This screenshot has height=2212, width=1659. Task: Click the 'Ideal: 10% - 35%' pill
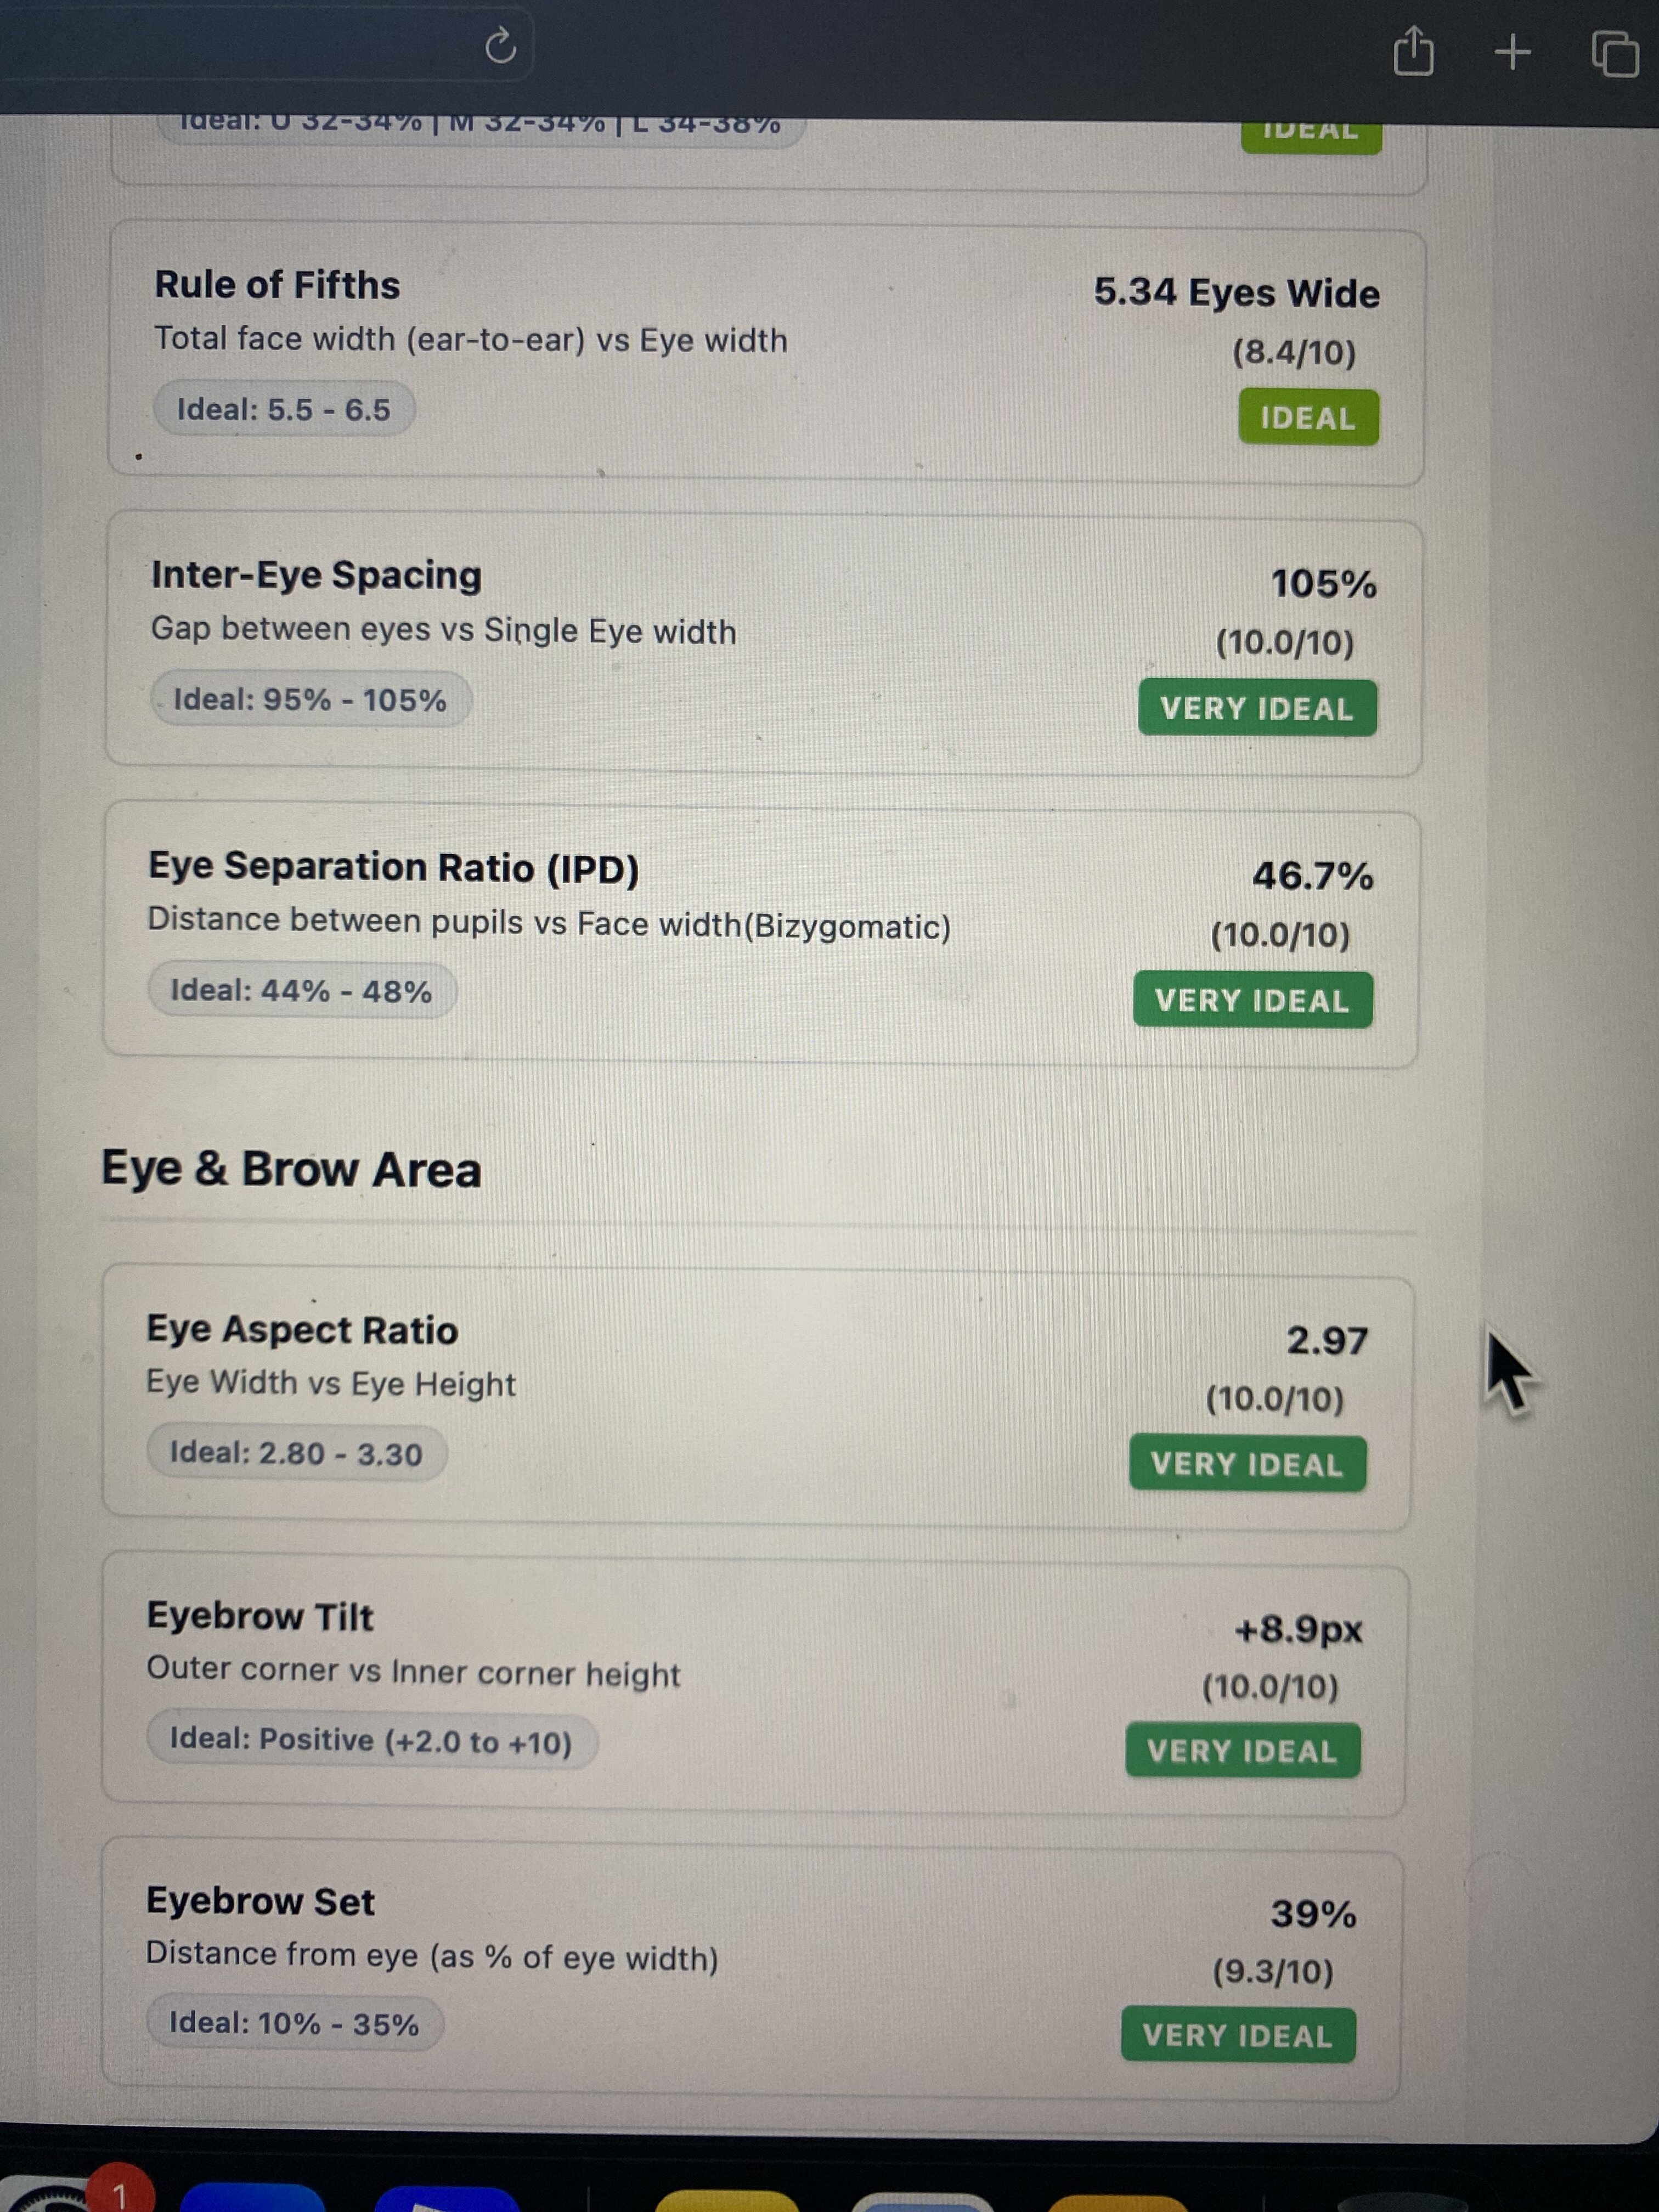(294, 2024)
